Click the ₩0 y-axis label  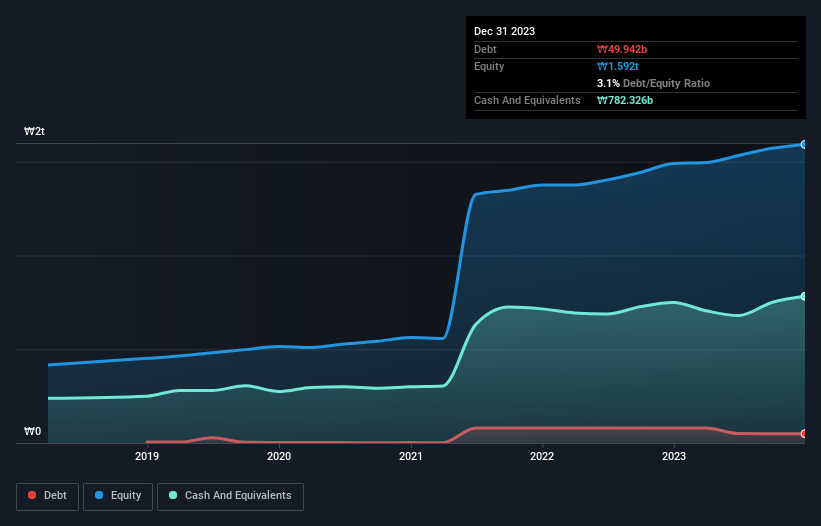[x=32, y=431]
